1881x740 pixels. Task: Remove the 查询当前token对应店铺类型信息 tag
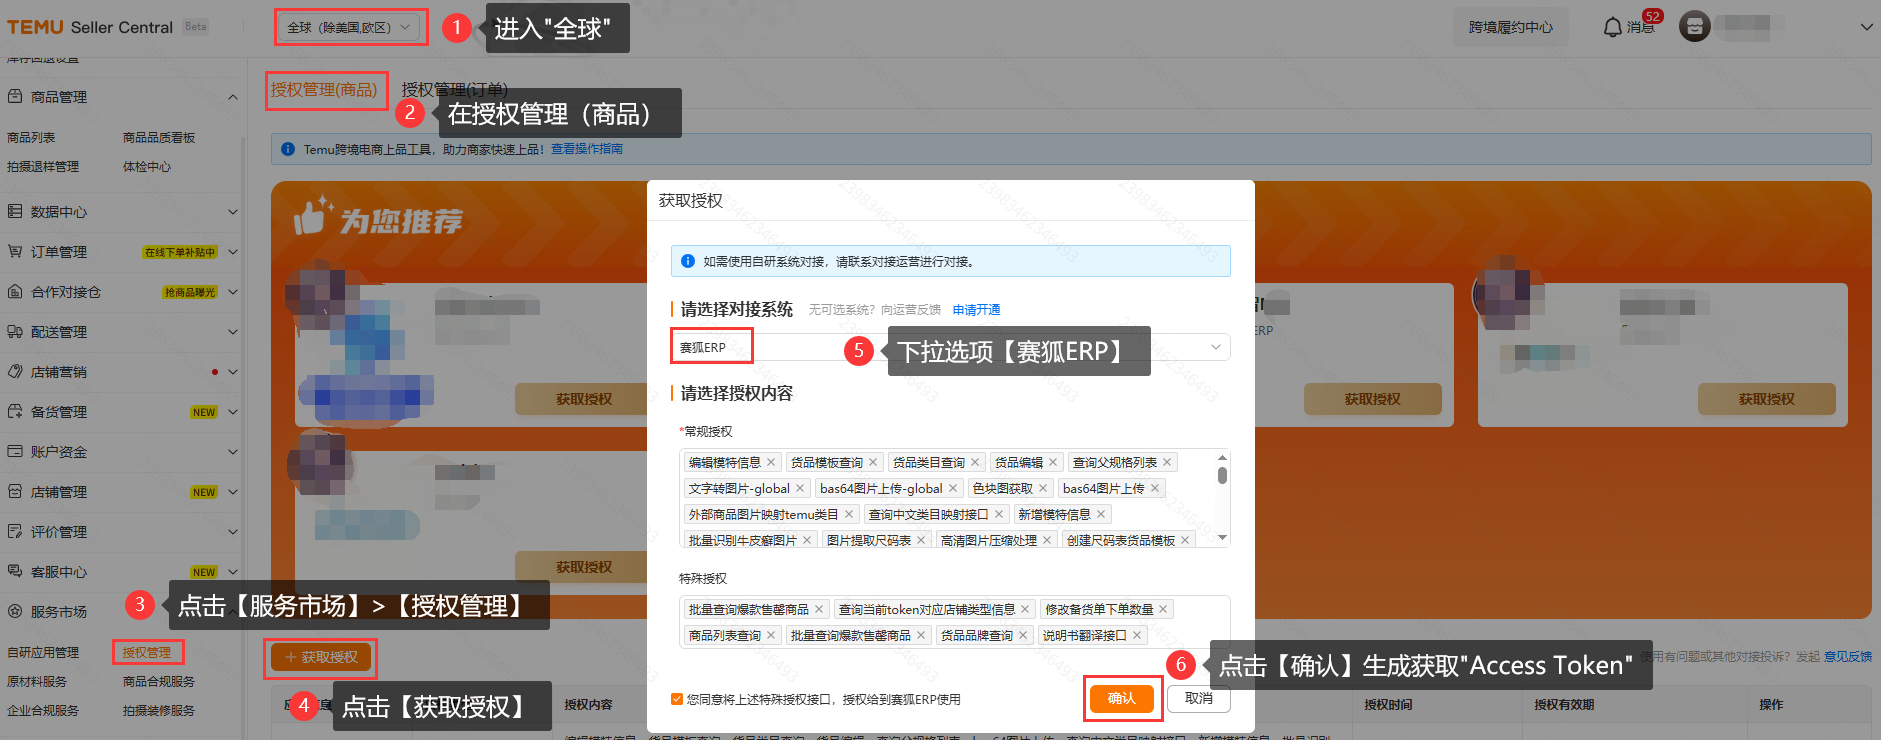[x=1025, y=609]
